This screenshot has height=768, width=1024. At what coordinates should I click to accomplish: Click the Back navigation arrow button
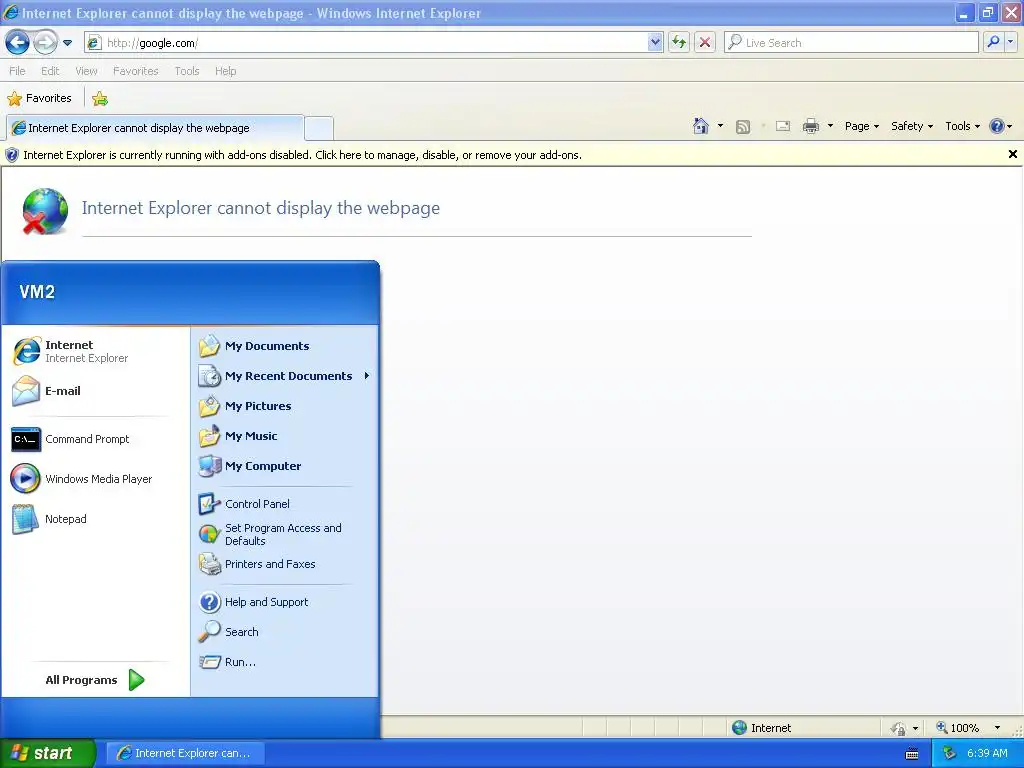tap(18, 43)
